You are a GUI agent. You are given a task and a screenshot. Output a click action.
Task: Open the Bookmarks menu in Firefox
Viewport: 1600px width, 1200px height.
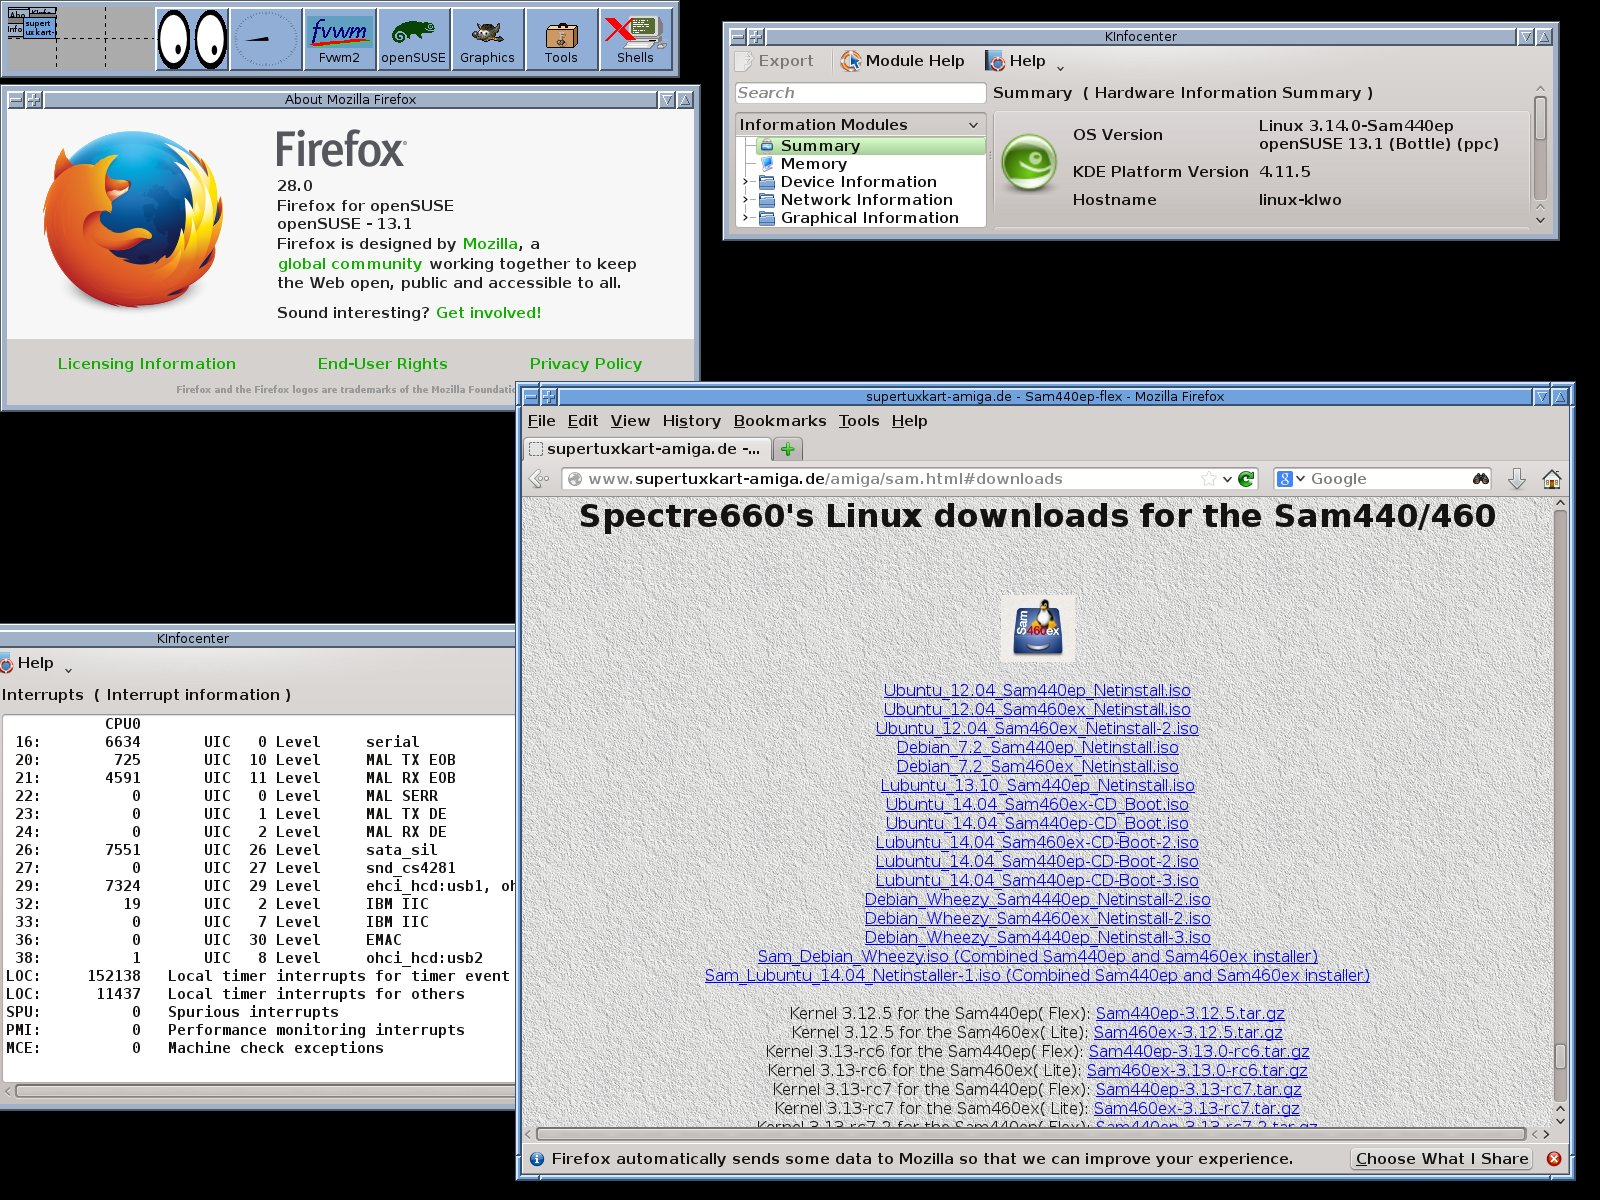tap(779, 421)
